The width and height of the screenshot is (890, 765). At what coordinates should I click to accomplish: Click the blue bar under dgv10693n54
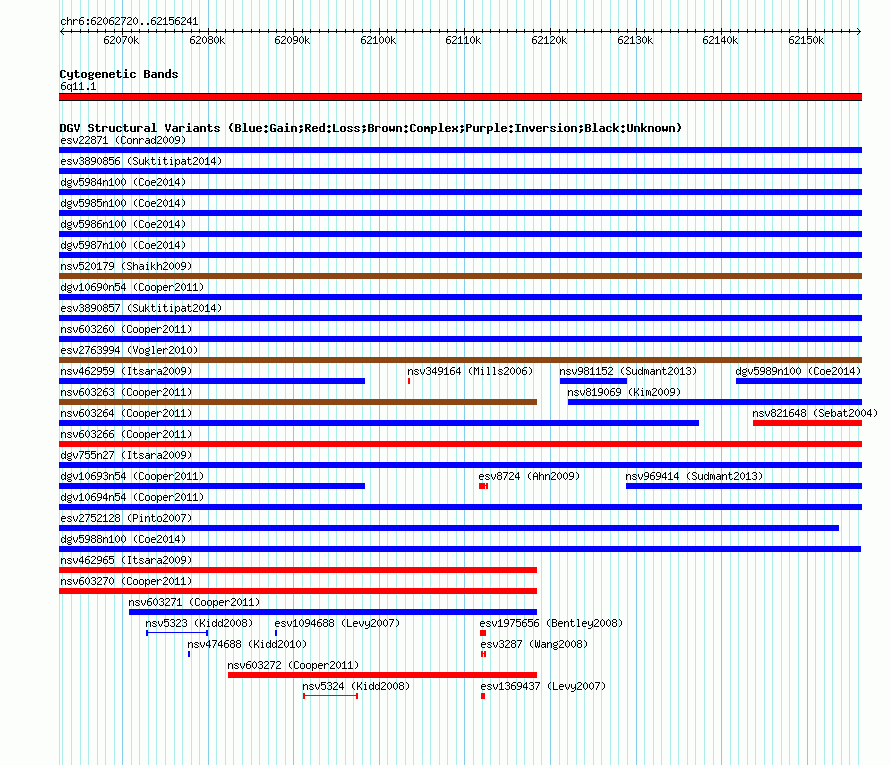coord(212,486)
